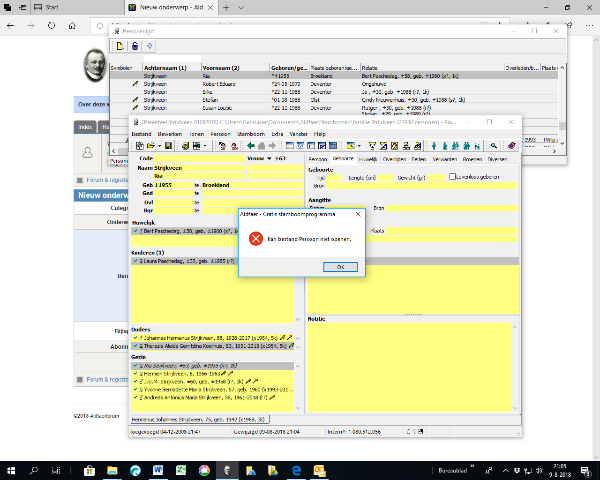Viewport: 600px width, 480px height.
Task: Sort list by Achternaam column header
Action: (x=164, y=68)
